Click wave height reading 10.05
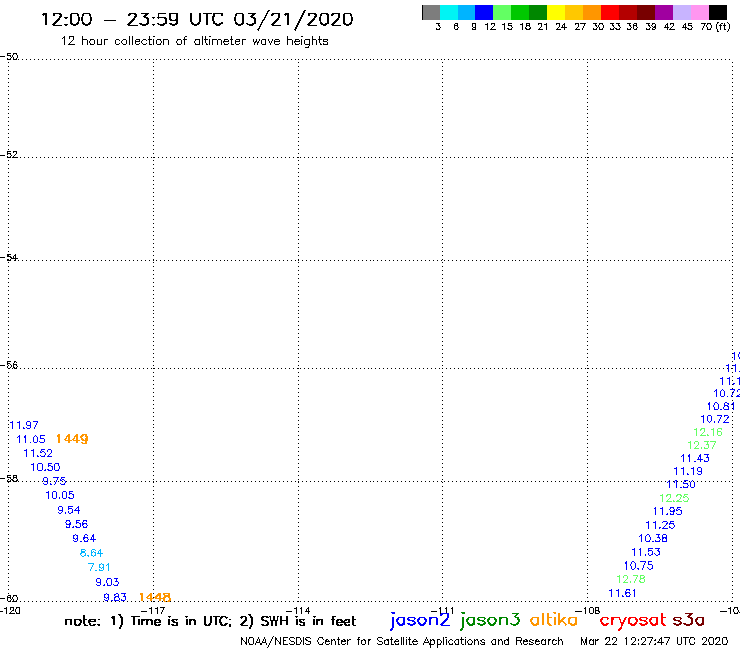The height and width of the screenshot is (650, 740). tap(59, 495)
